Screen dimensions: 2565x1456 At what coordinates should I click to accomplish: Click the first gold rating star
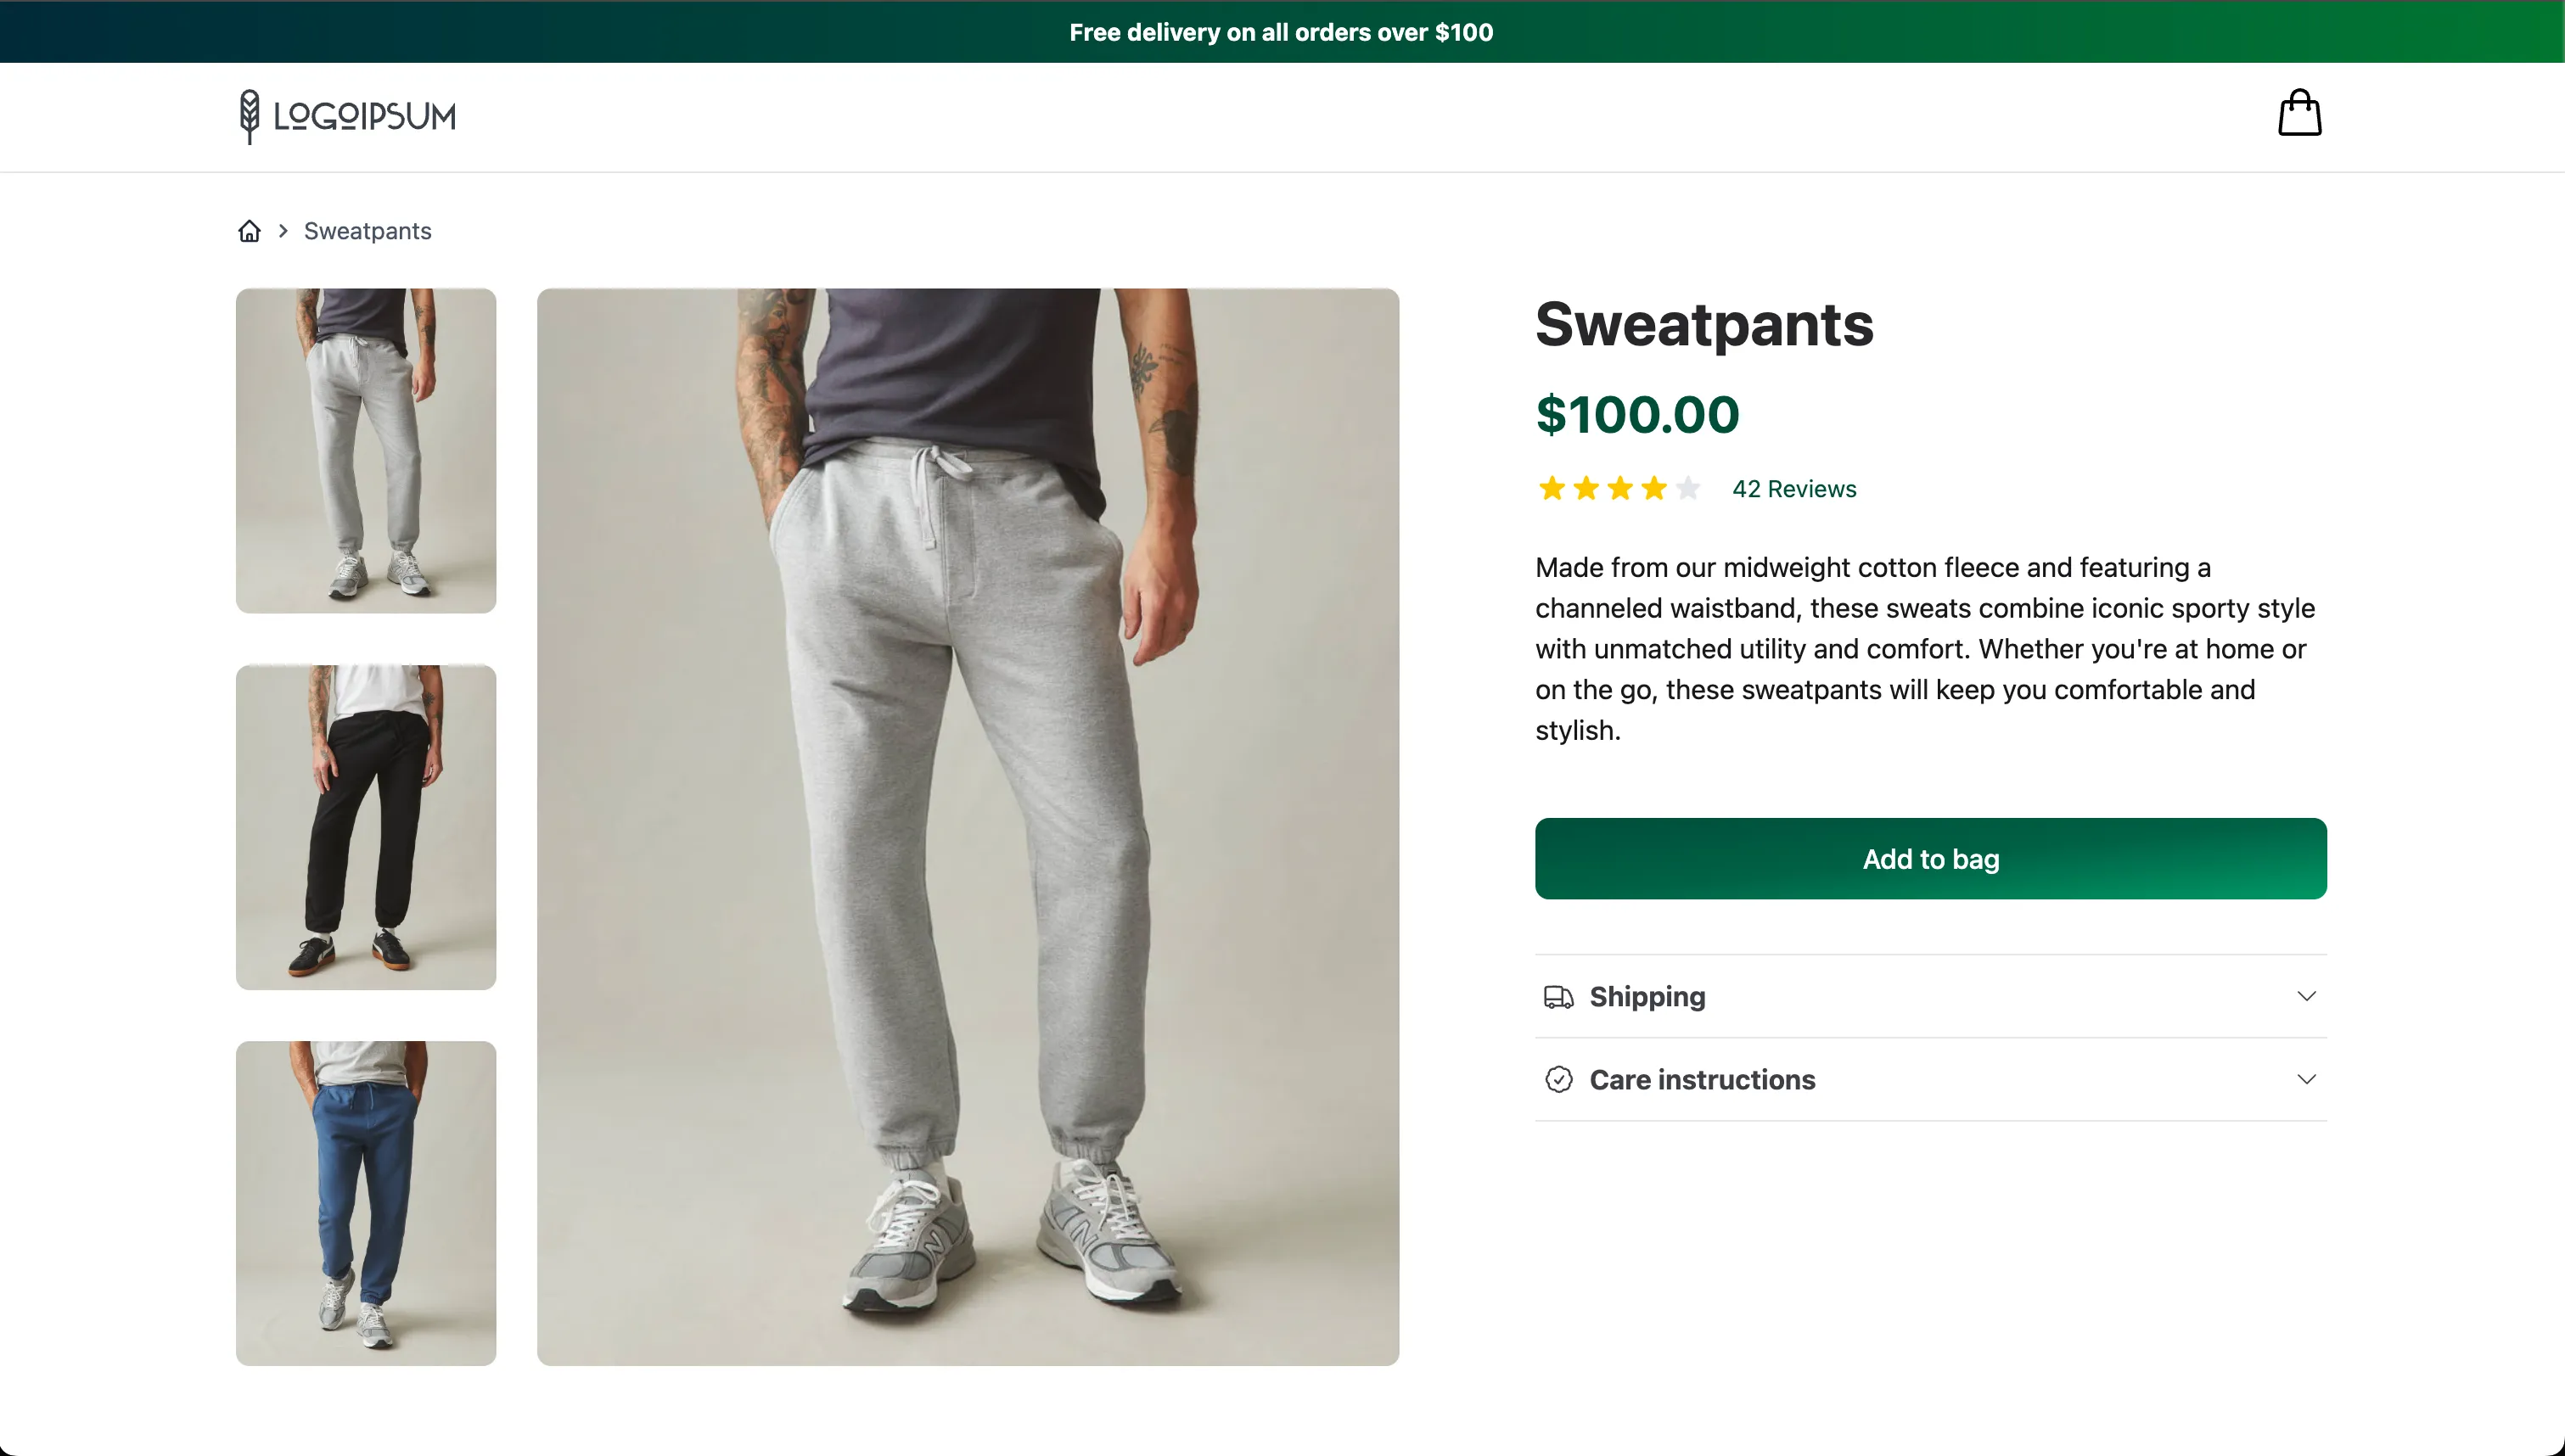tap(1552, 488)
